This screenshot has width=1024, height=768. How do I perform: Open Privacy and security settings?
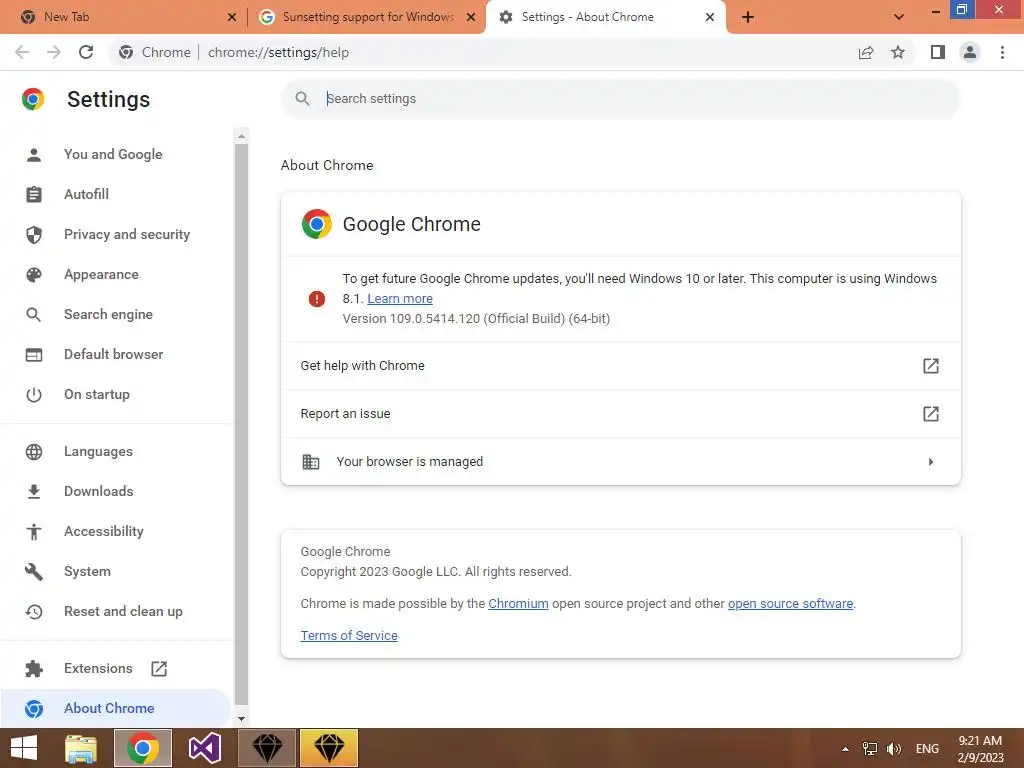[127, 234]
